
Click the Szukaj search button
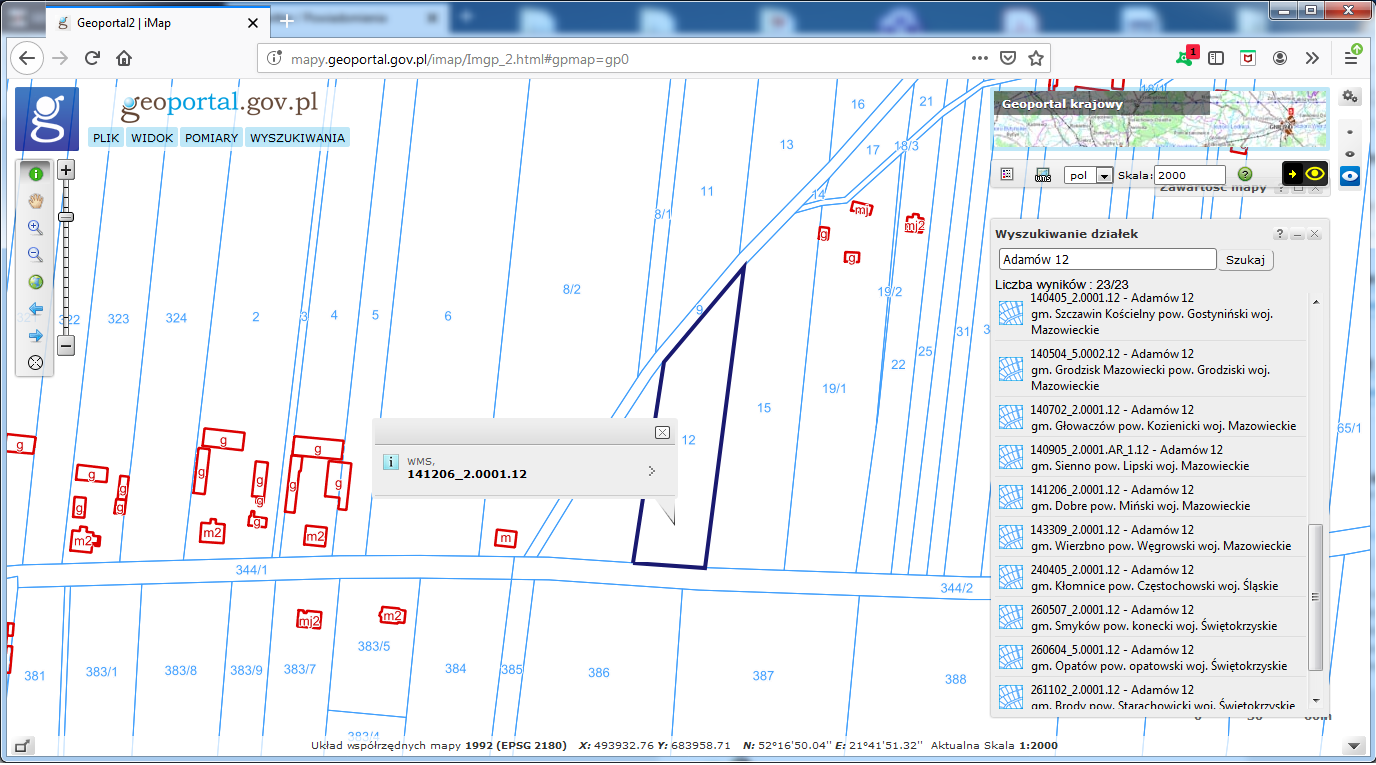click(1245, 260)
